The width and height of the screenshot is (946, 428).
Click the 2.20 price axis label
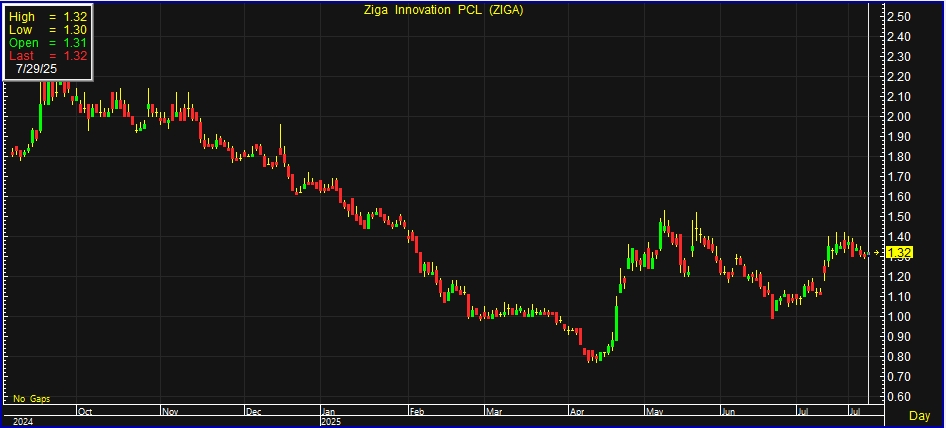[x=899, y=77]
